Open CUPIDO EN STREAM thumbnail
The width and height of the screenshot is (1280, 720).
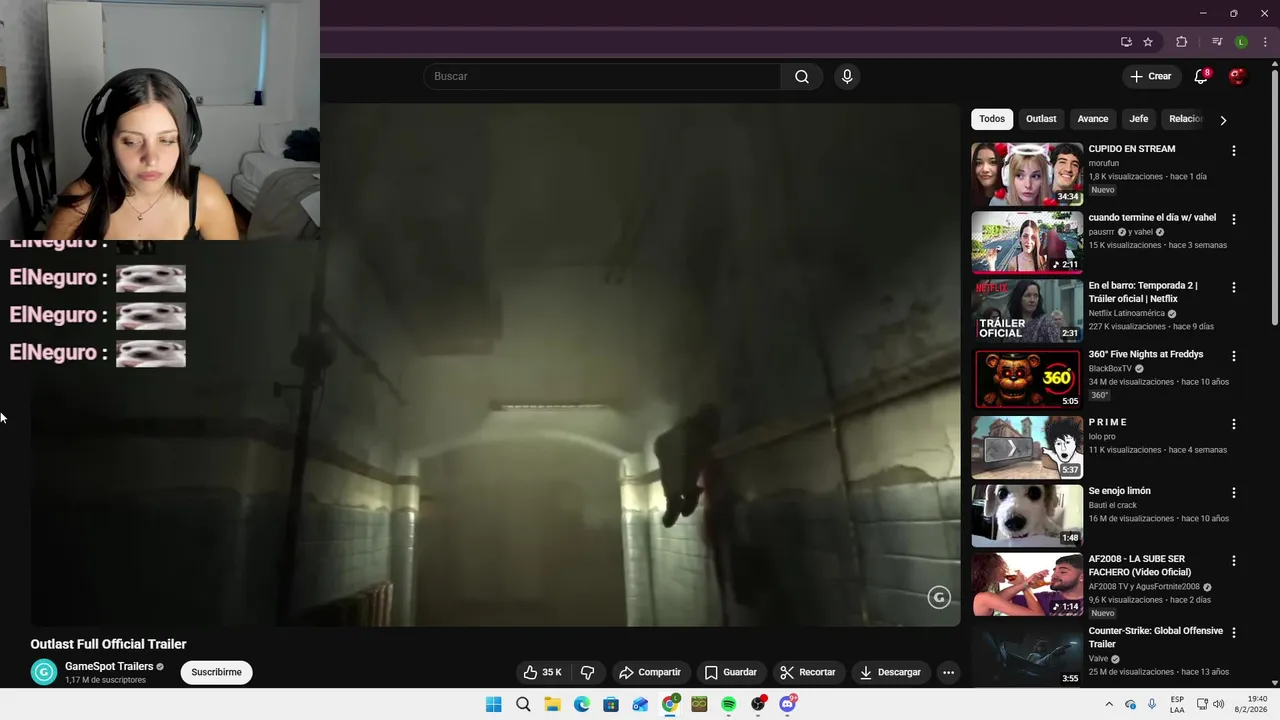[x=1027, y=174]
